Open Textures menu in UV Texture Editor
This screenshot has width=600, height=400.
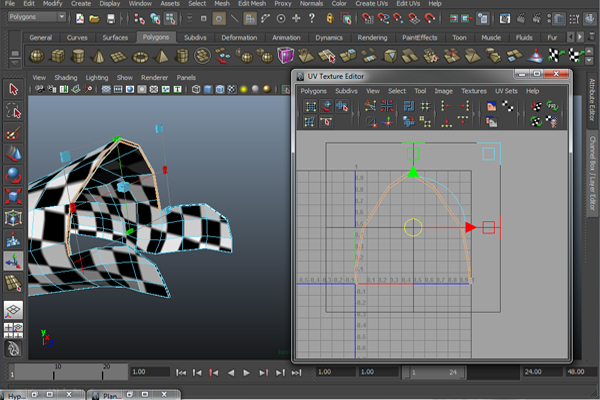click(474, 91)
